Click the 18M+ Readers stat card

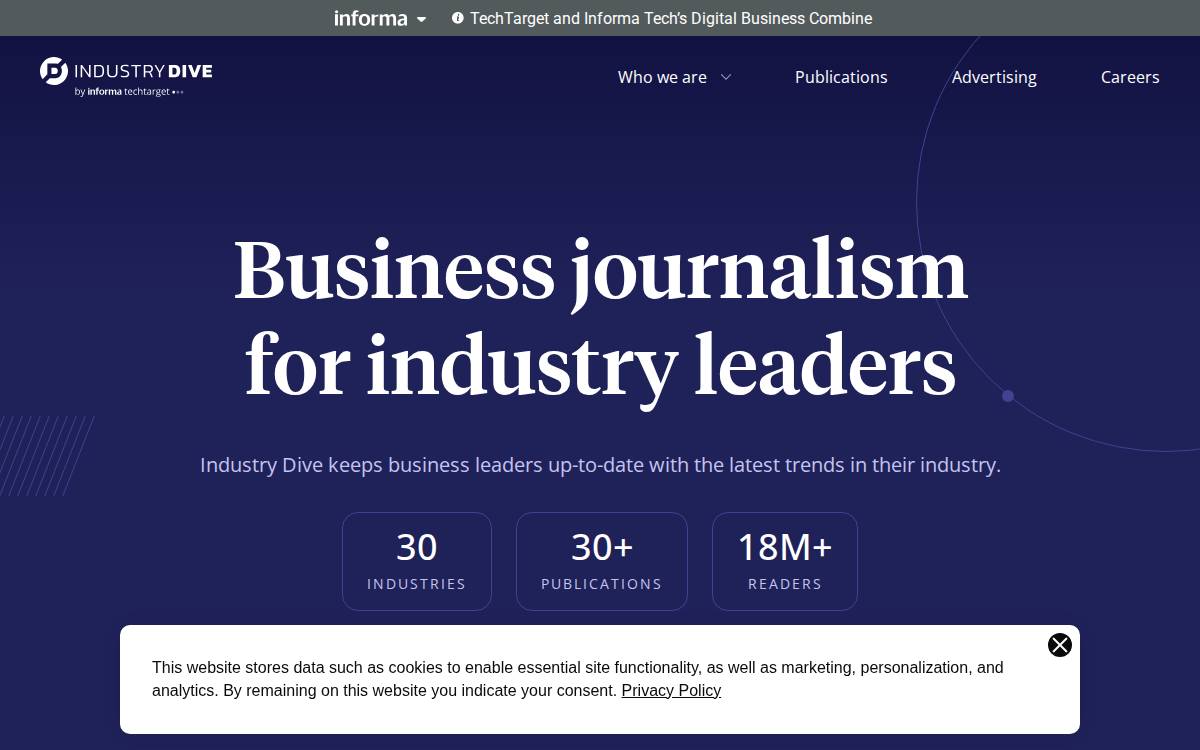pos(785,561)
